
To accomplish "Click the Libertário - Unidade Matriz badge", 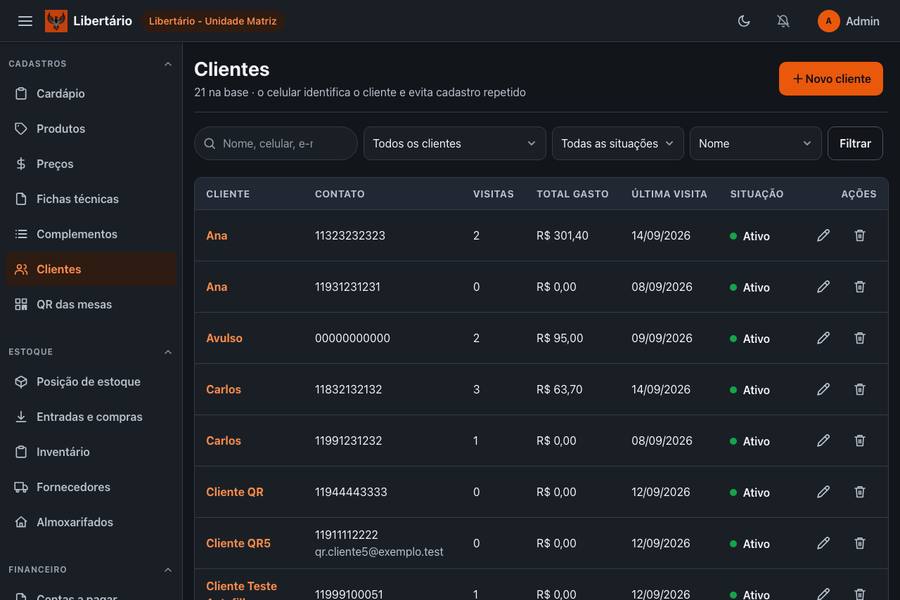I will pyautogui.click(x=212, y=21).
